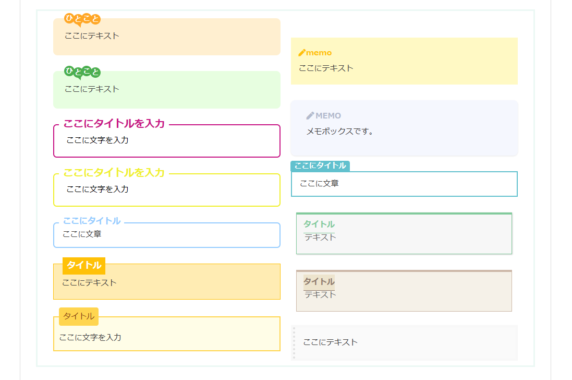Click the teal ここにタイトル tab label
Image resolution: width=572 pixels, height=380 pixels.
(320, 166)
